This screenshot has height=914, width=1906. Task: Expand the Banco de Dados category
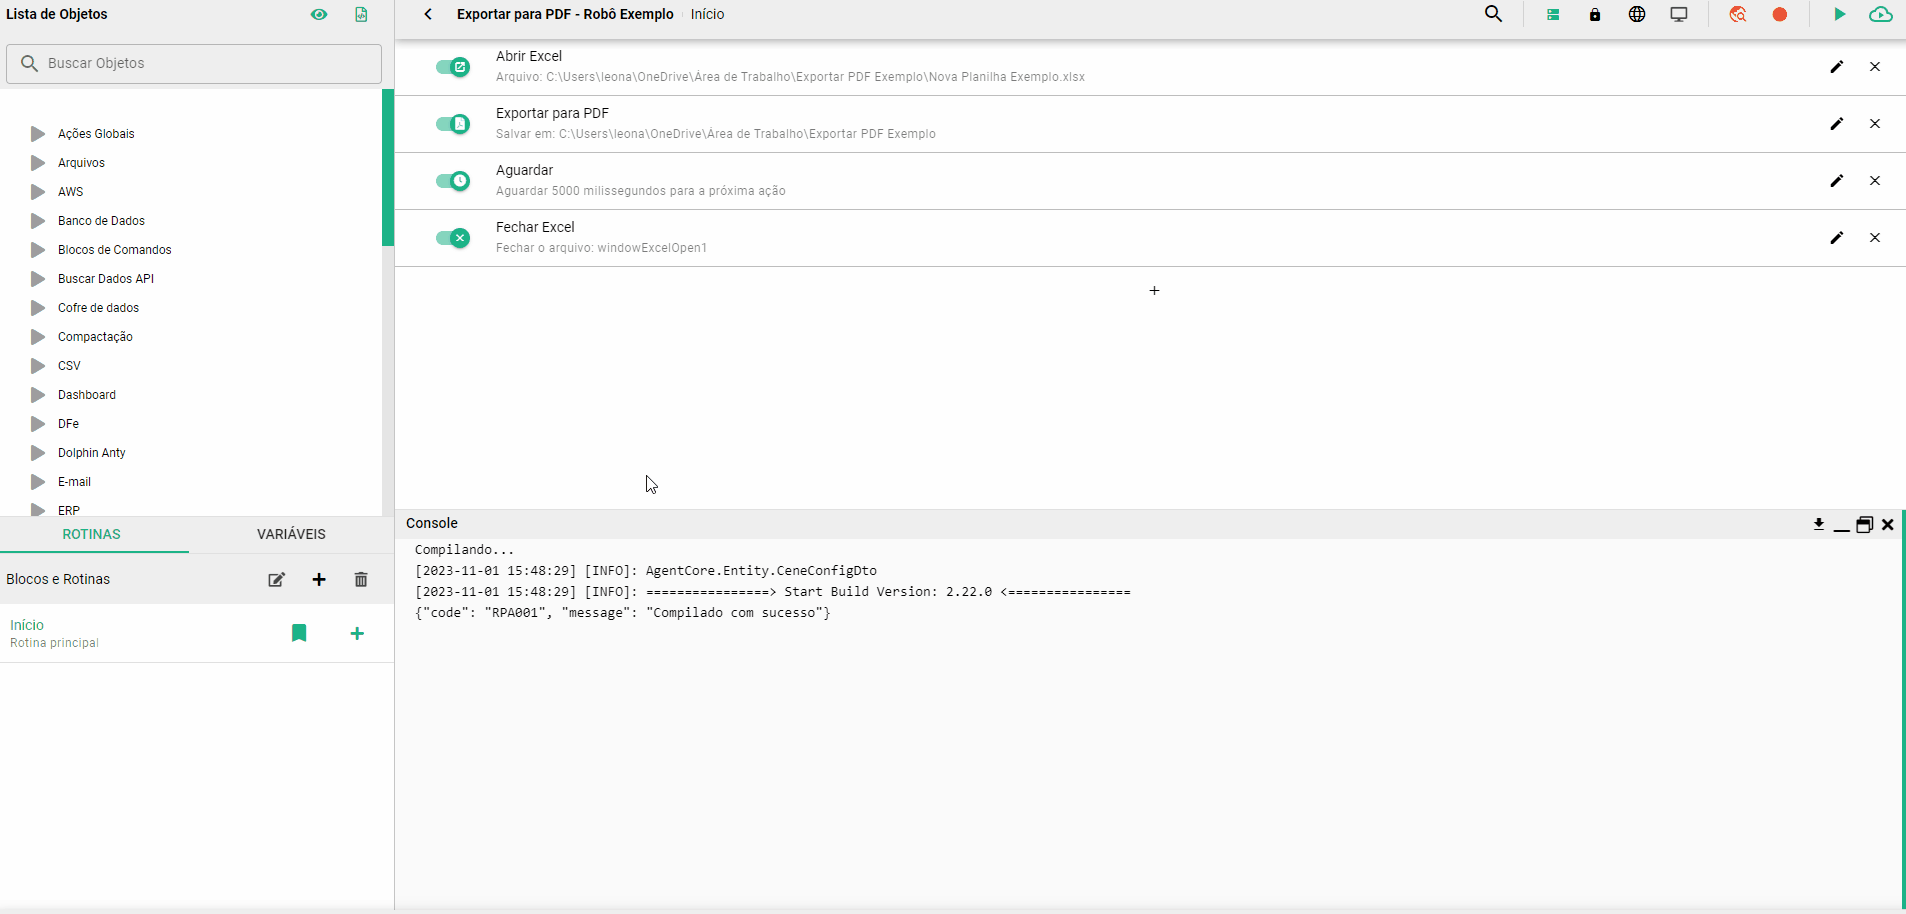(x=38, y=221)
